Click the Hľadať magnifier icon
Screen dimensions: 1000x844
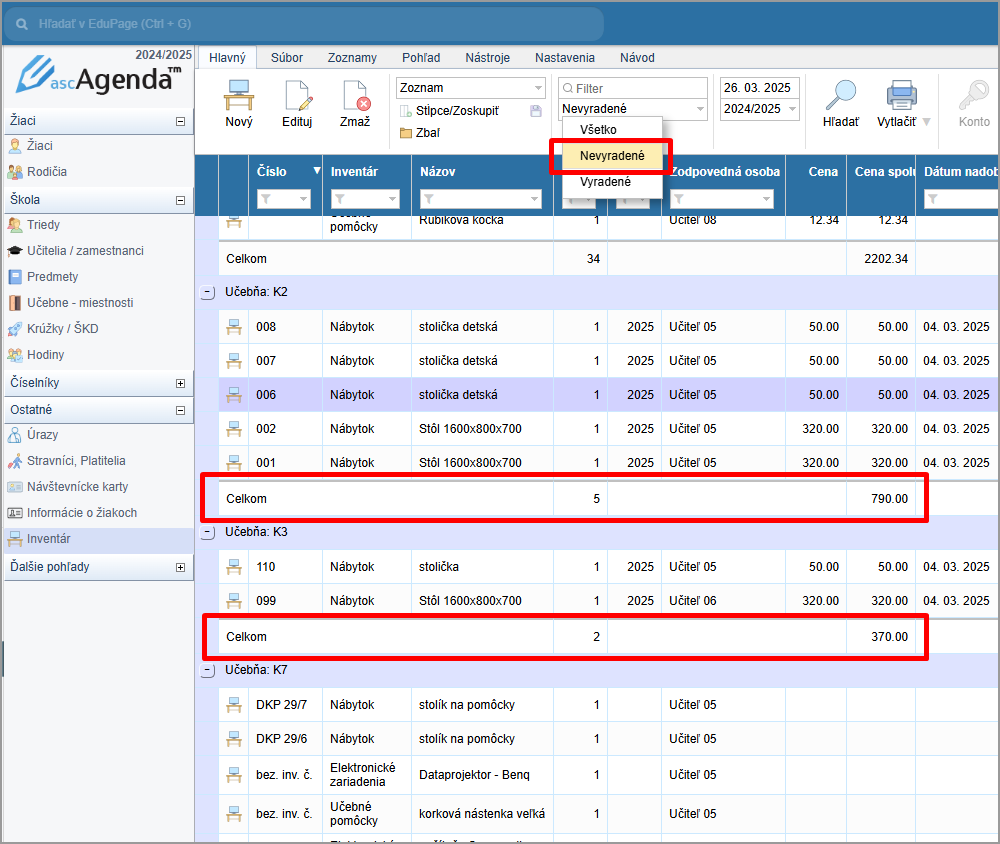click(x=840, y=96)
